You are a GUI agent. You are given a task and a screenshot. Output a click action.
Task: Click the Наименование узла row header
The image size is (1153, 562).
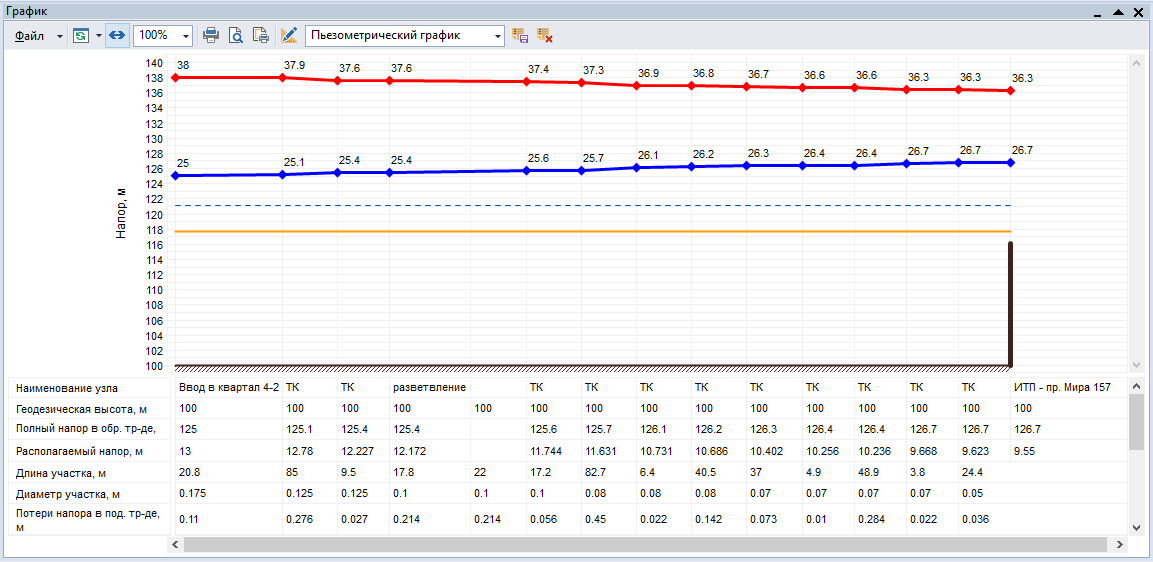click(x=91, y=387)
